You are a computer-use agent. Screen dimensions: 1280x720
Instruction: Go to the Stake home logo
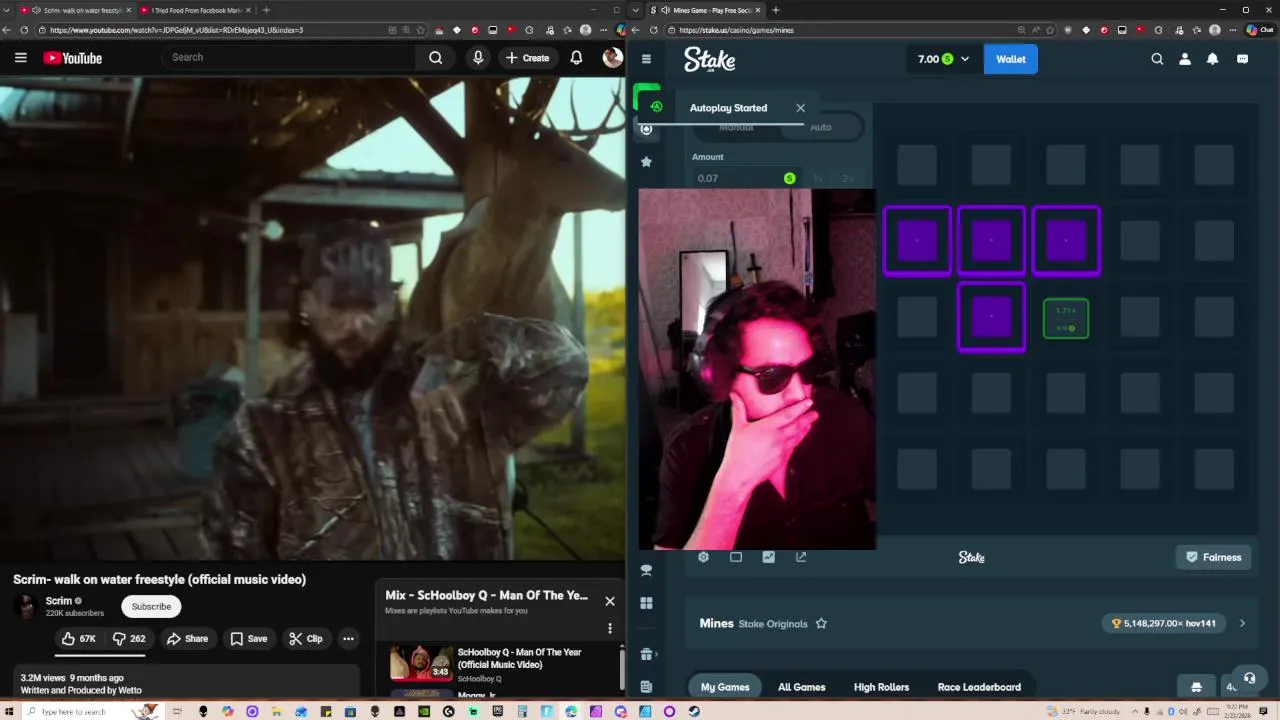tap(709, 59)
